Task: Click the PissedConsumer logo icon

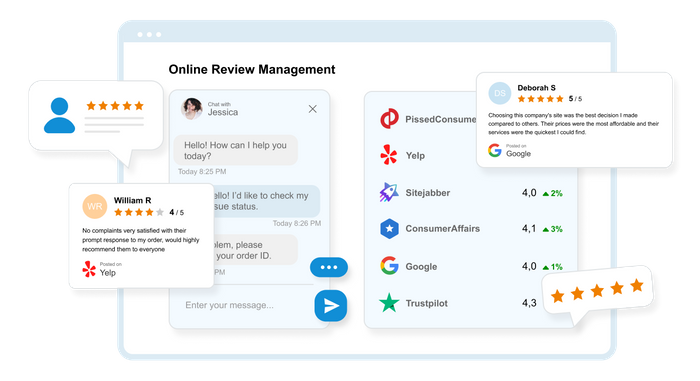Action: [x=389, y=119]
